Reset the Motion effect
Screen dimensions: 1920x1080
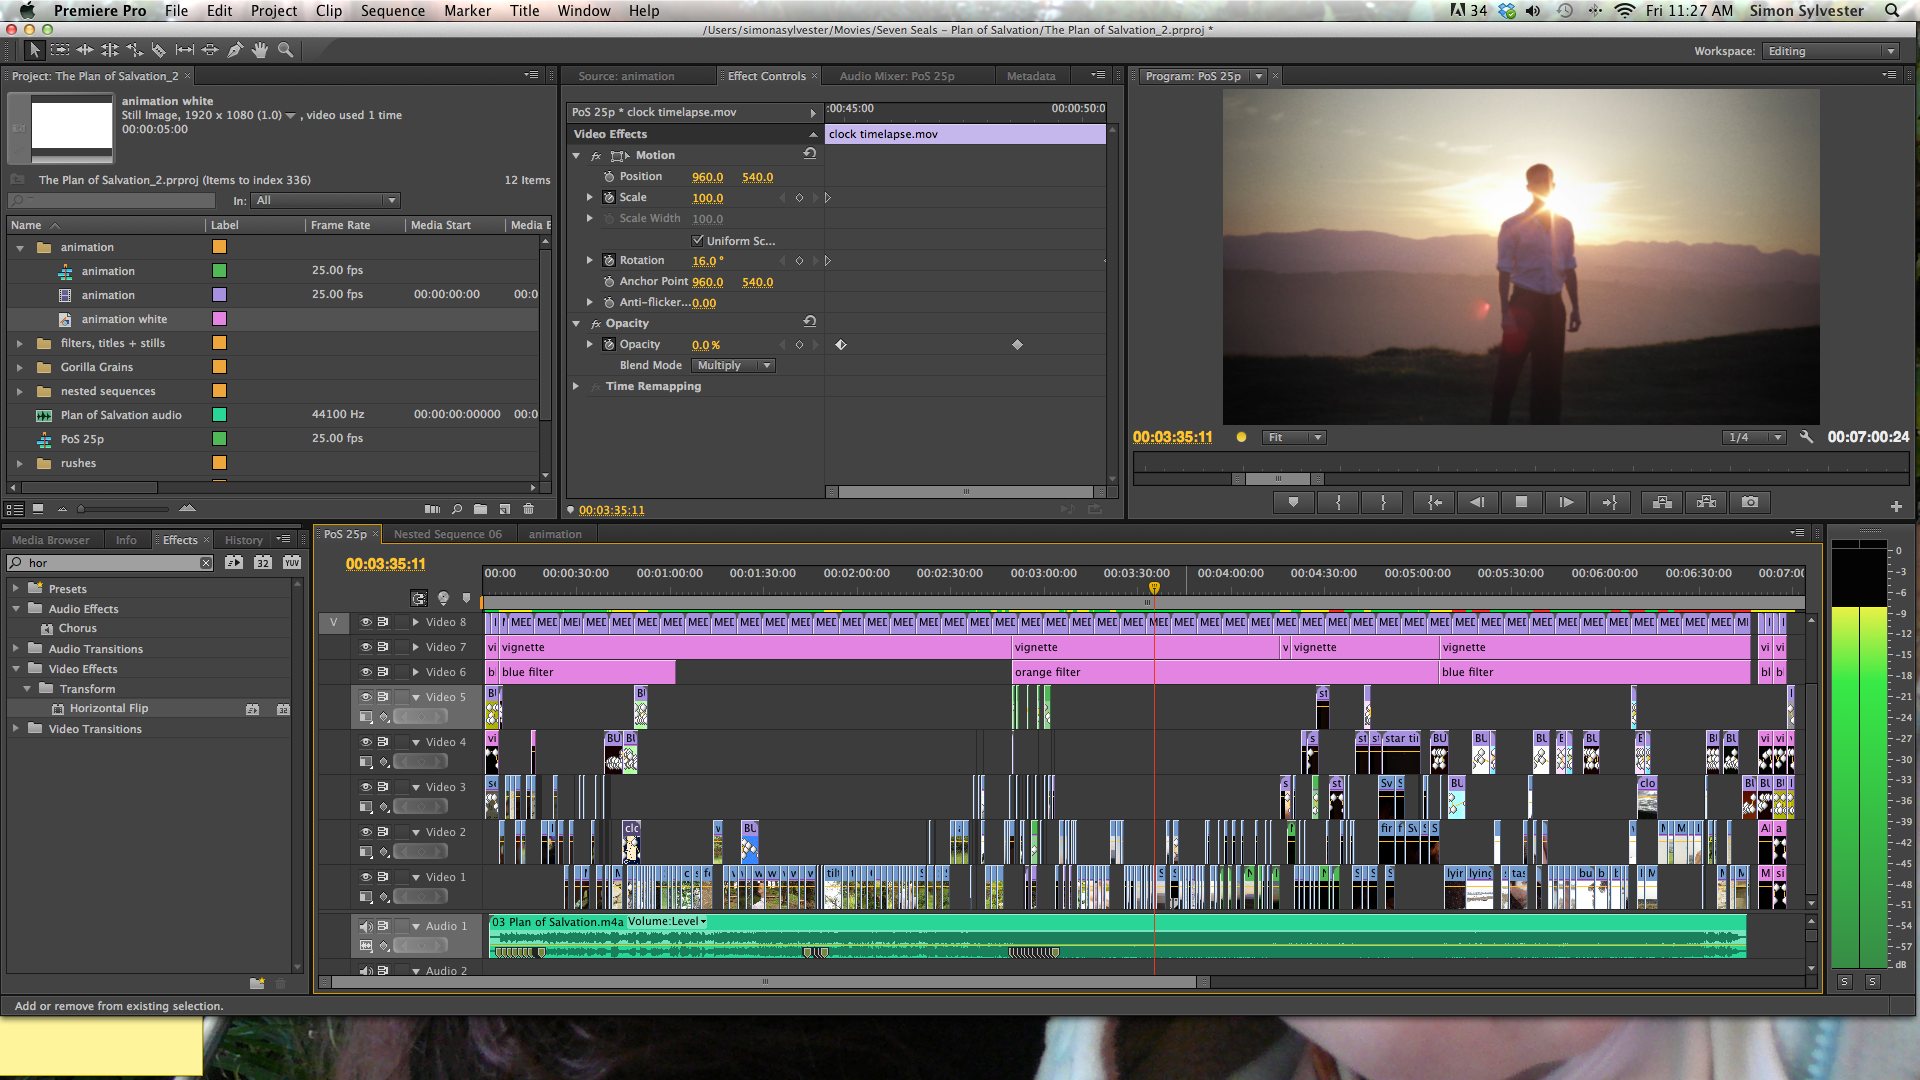pyautogui.click(x=810, y=154)
